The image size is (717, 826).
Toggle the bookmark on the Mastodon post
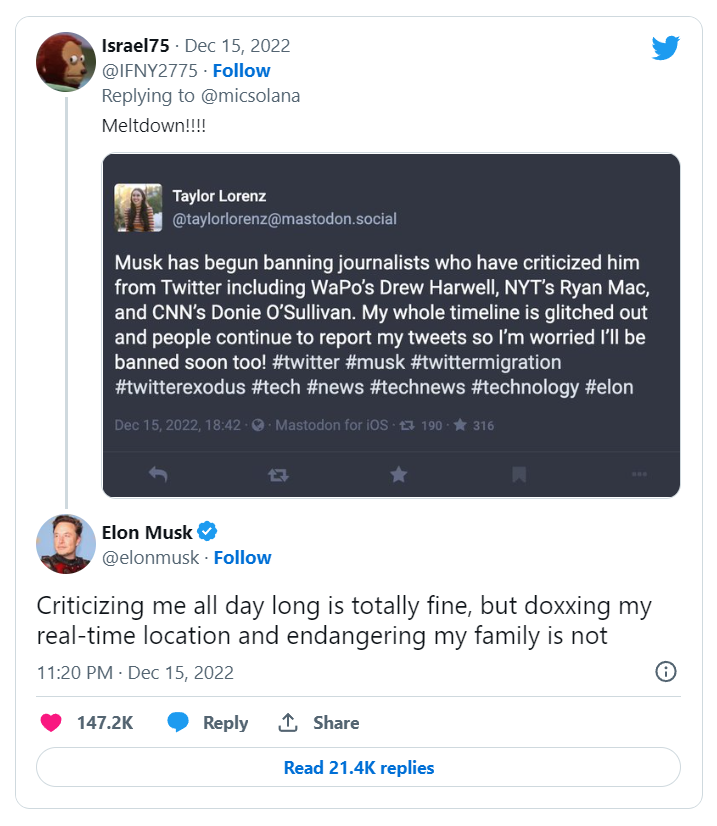click(518, 475)
